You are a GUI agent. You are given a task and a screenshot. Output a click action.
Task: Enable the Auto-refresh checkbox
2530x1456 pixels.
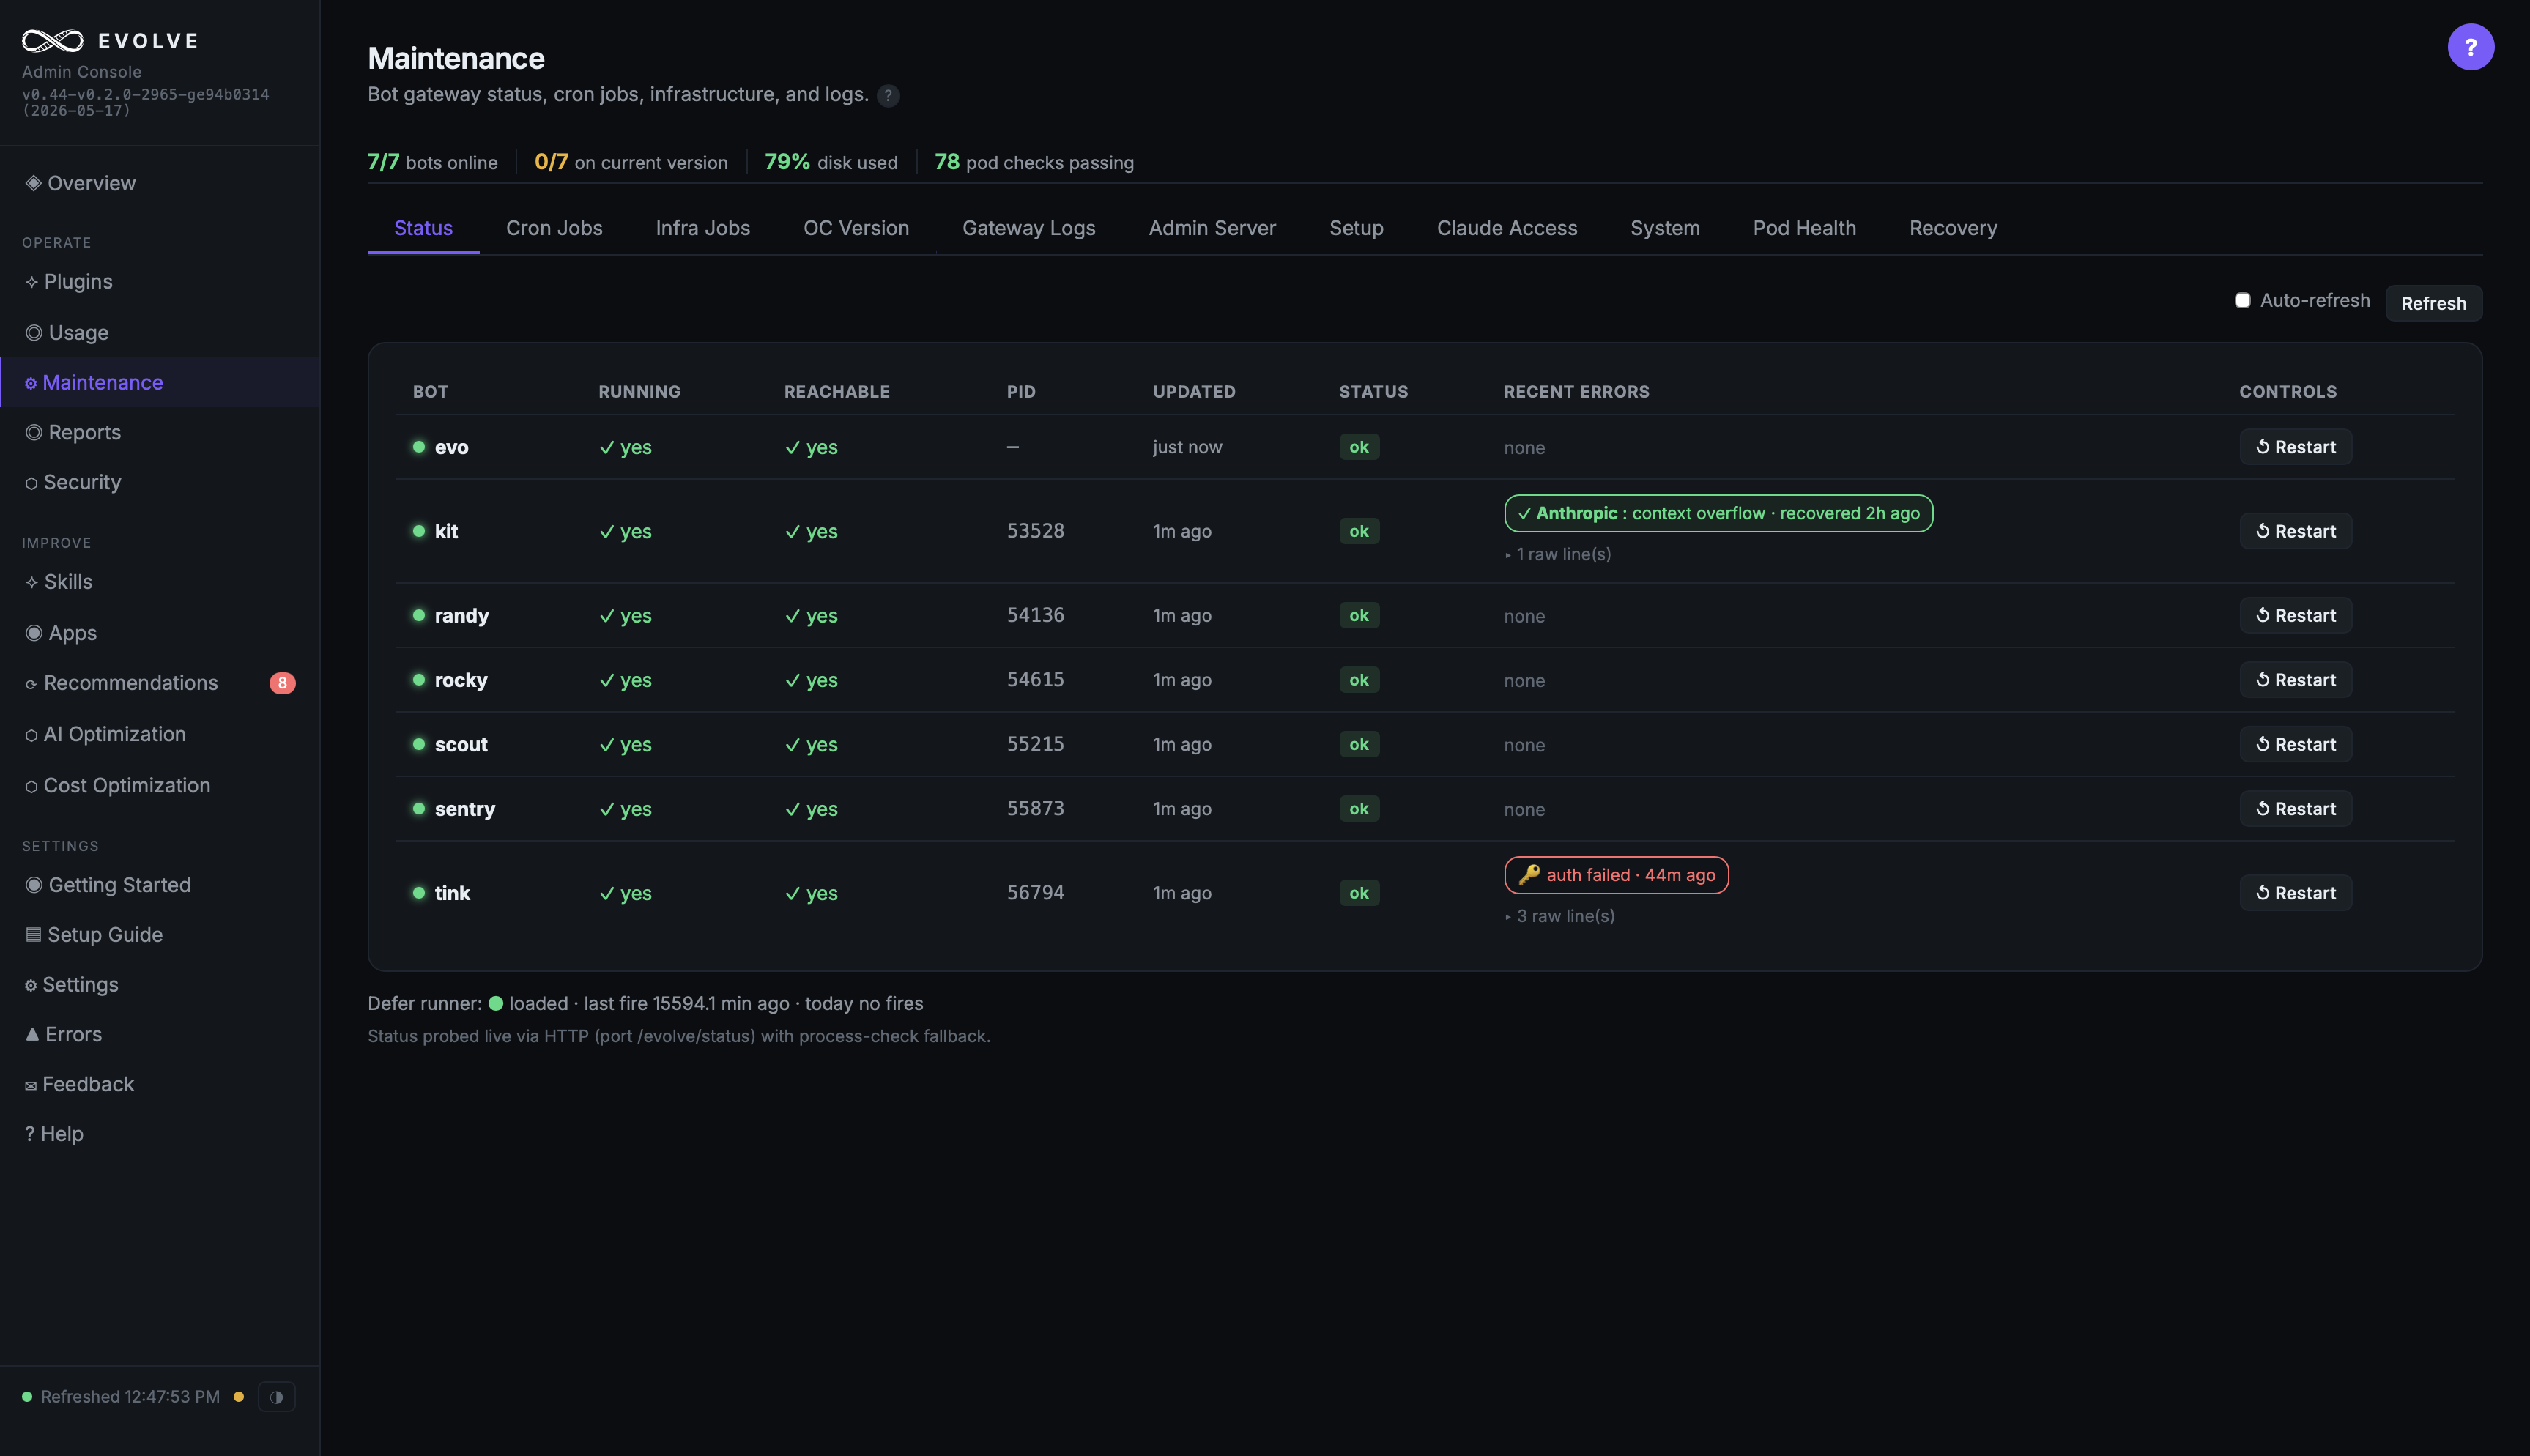pos(2243,301)
